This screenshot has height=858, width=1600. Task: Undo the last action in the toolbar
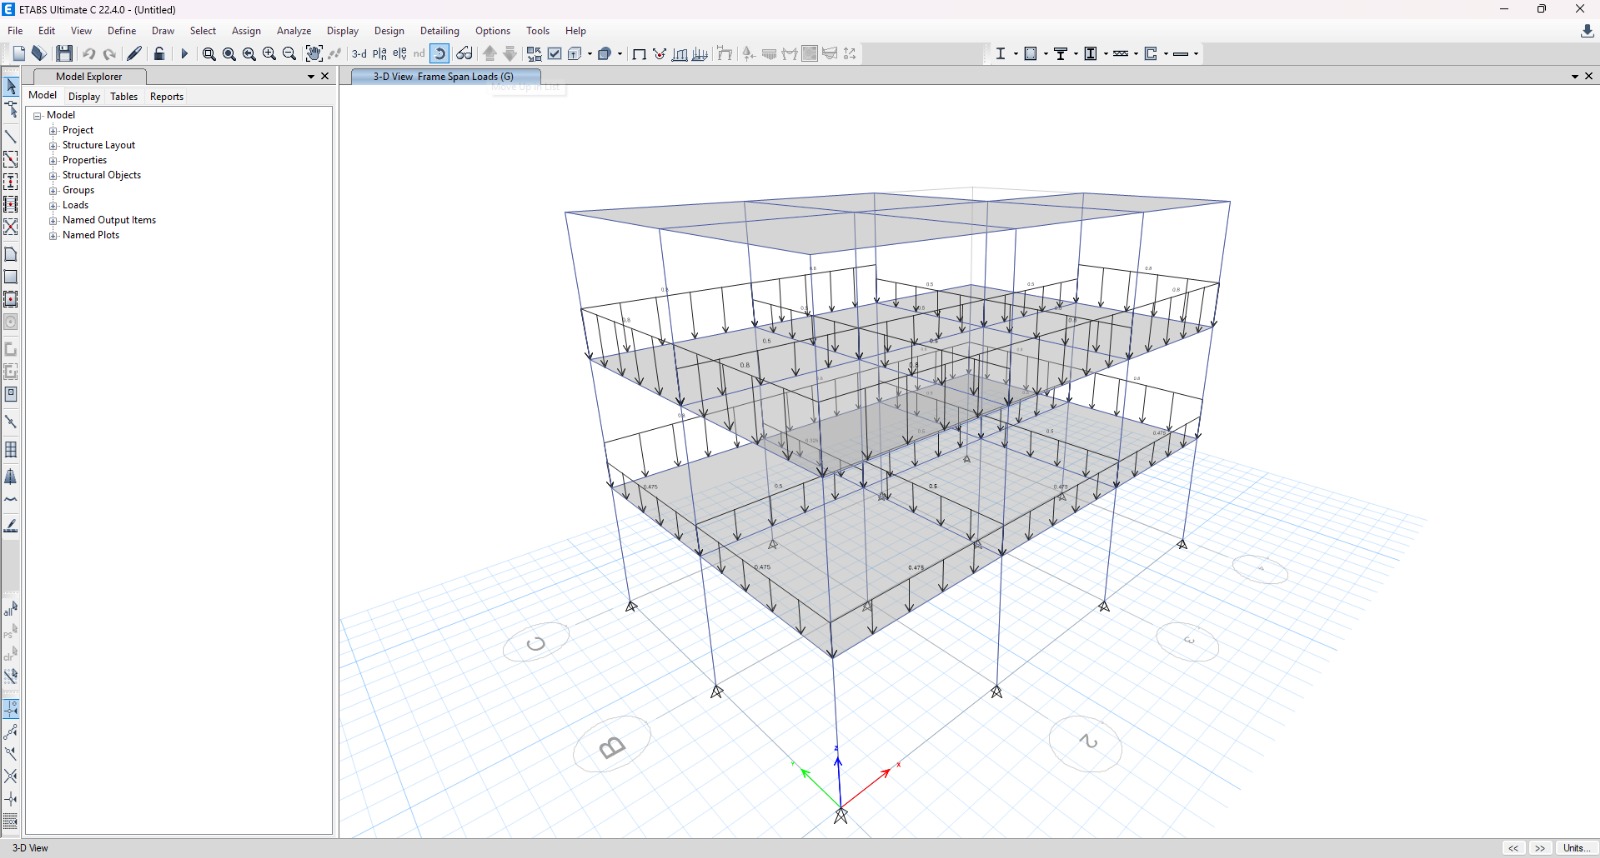(x=89, y=54)
